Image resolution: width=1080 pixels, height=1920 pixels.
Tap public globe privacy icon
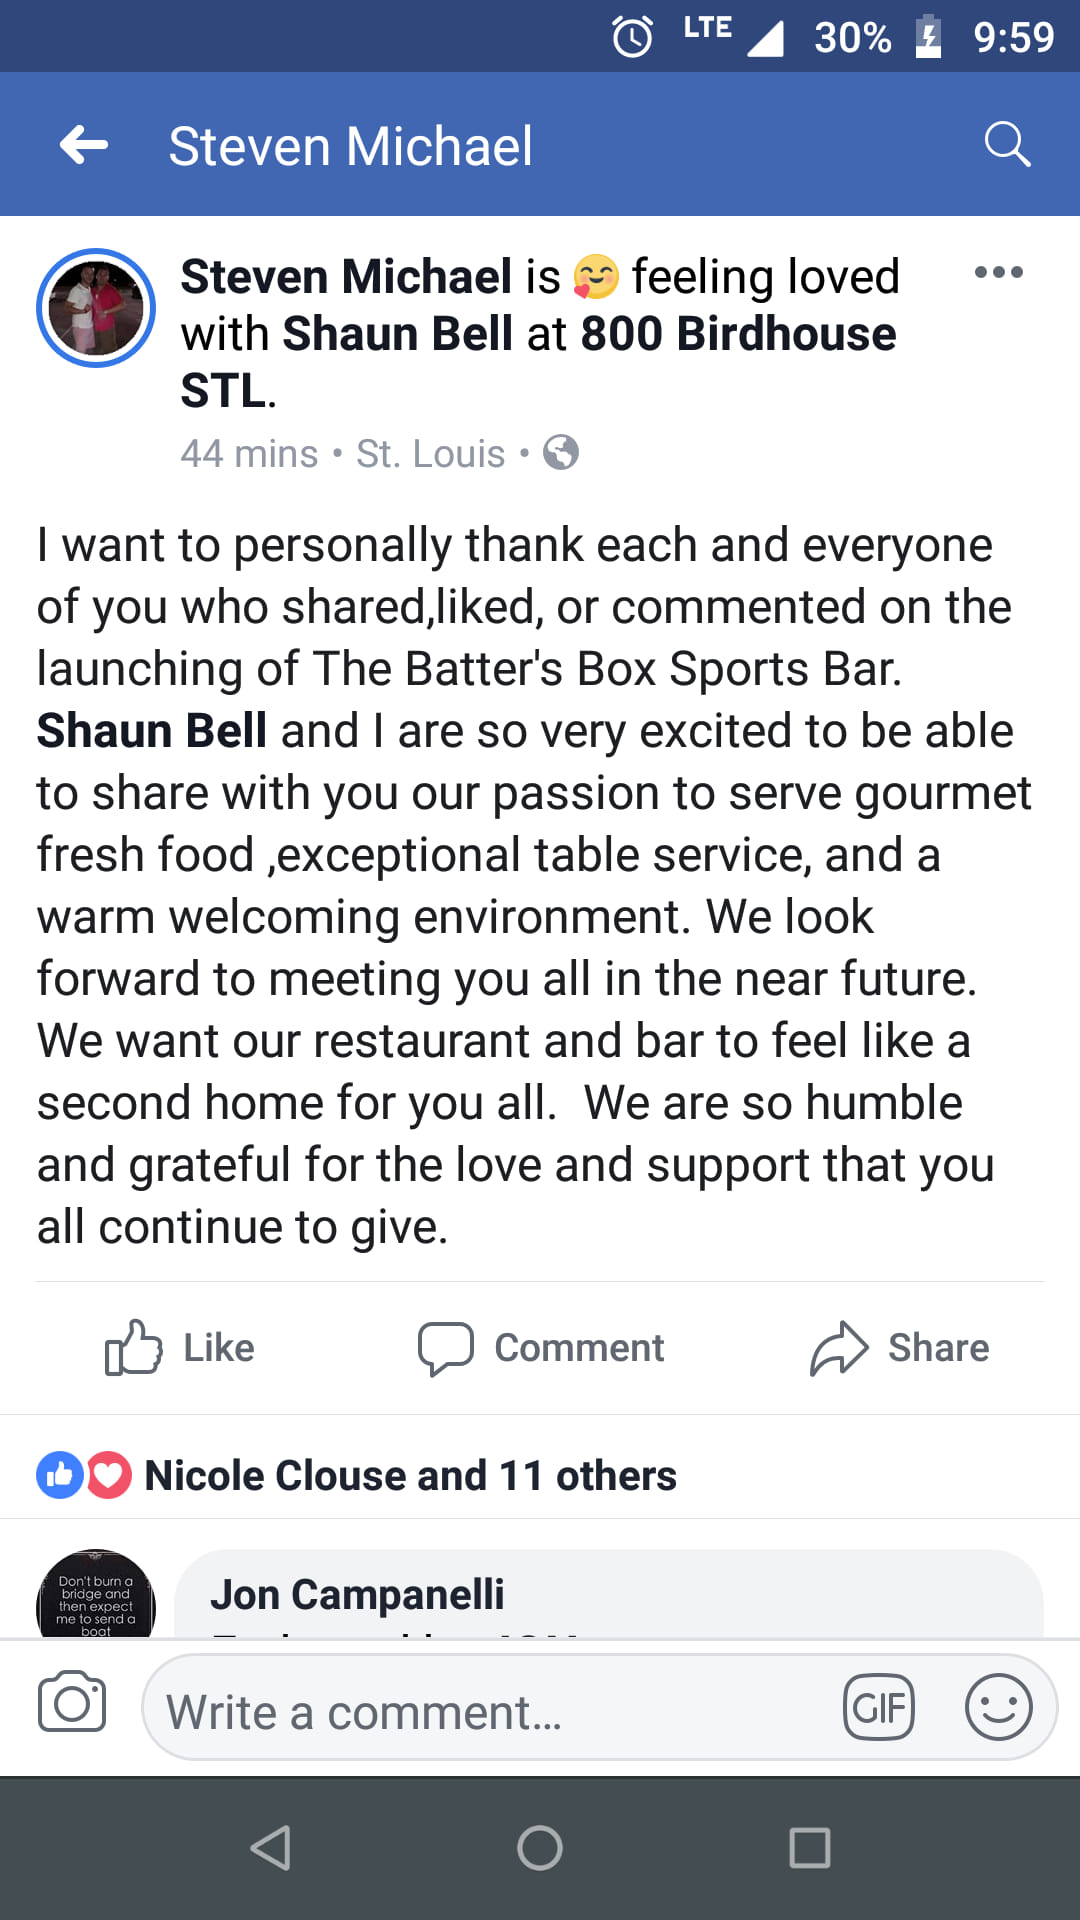pyautogui.click(x=561, y=453)
